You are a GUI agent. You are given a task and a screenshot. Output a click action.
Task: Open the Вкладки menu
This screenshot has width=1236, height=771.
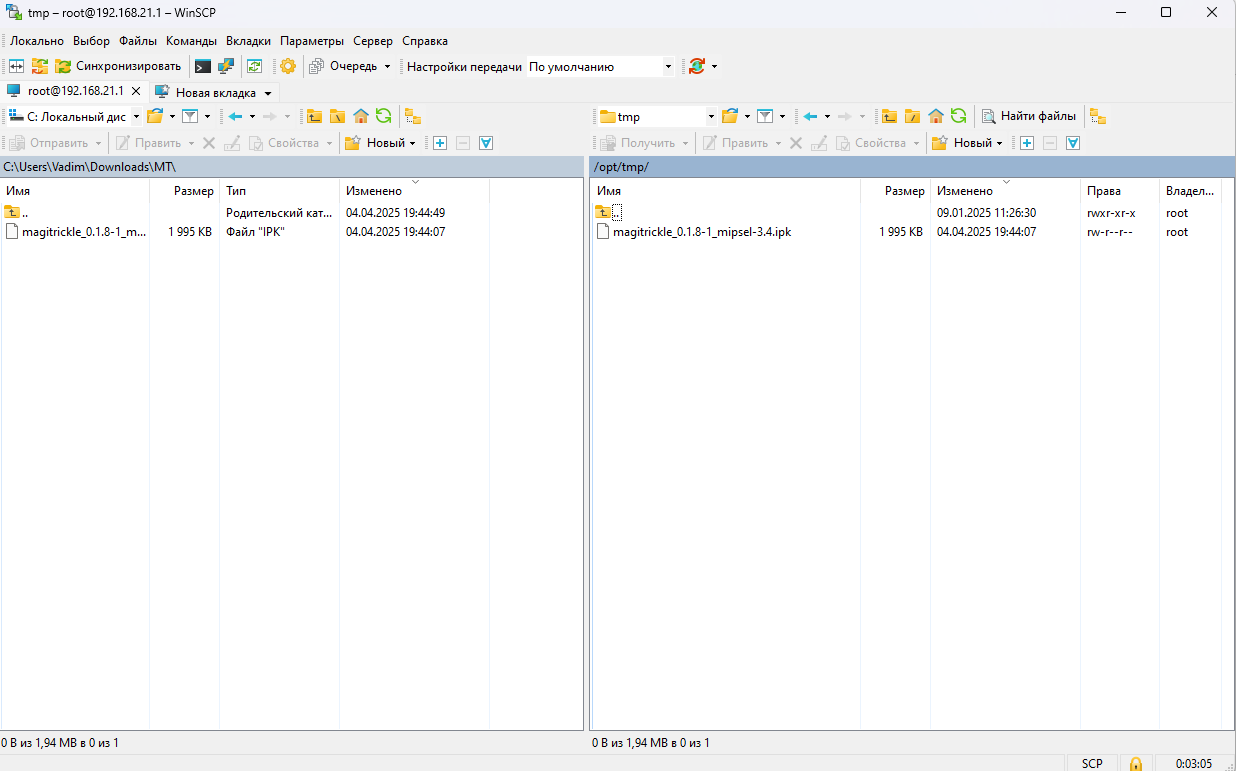click(x=248, y=41)
